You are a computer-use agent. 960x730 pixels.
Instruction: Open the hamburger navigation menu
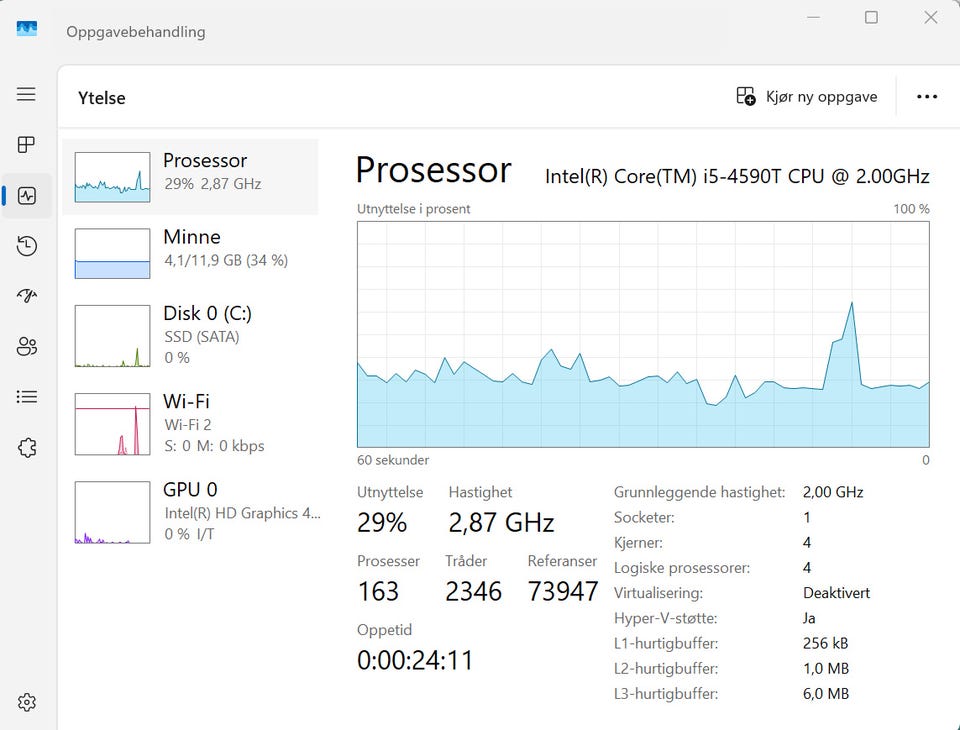tap(26, 94)
